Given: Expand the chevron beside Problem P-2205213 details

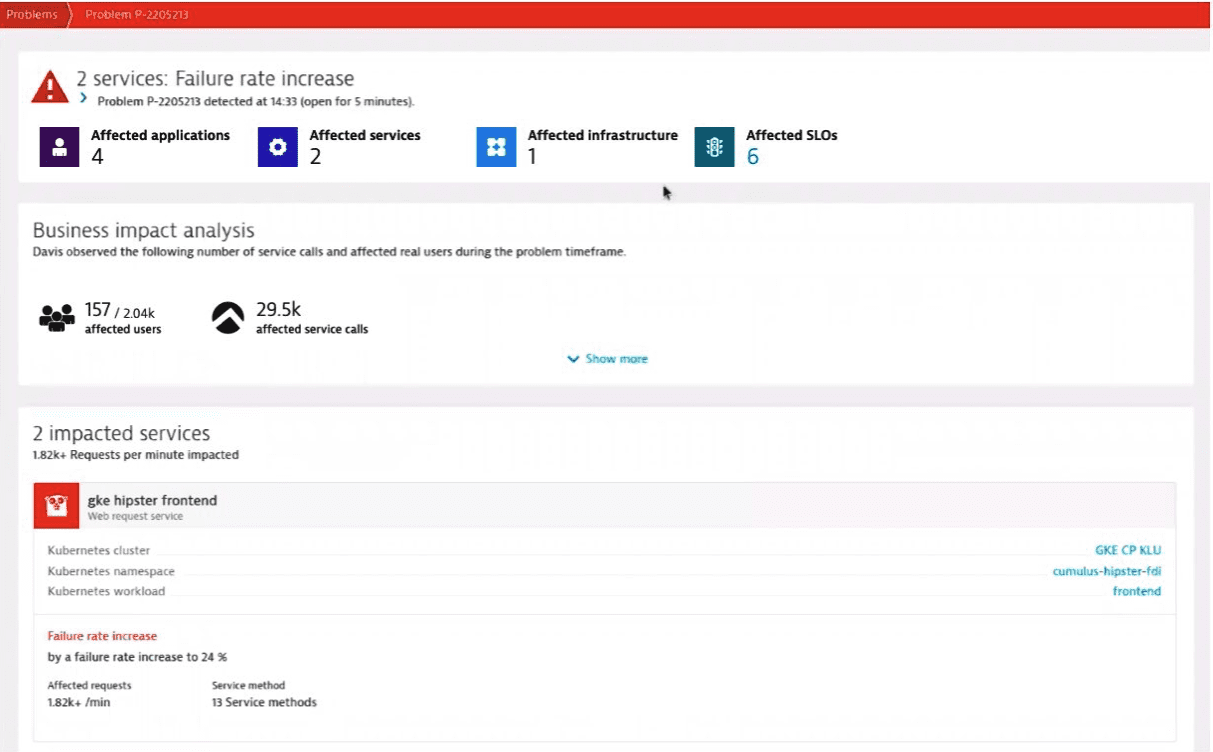Looking at the screenshot, I should 82,100.
